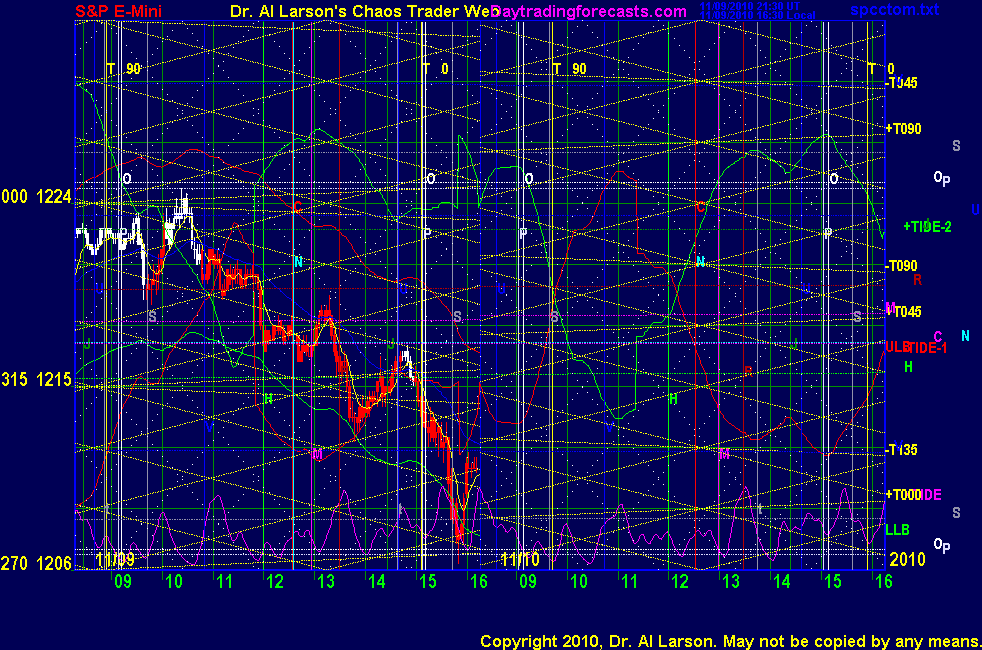Select the red "ULB" label
This screenshot has width=982, height=650.
[x=897, y=346]
